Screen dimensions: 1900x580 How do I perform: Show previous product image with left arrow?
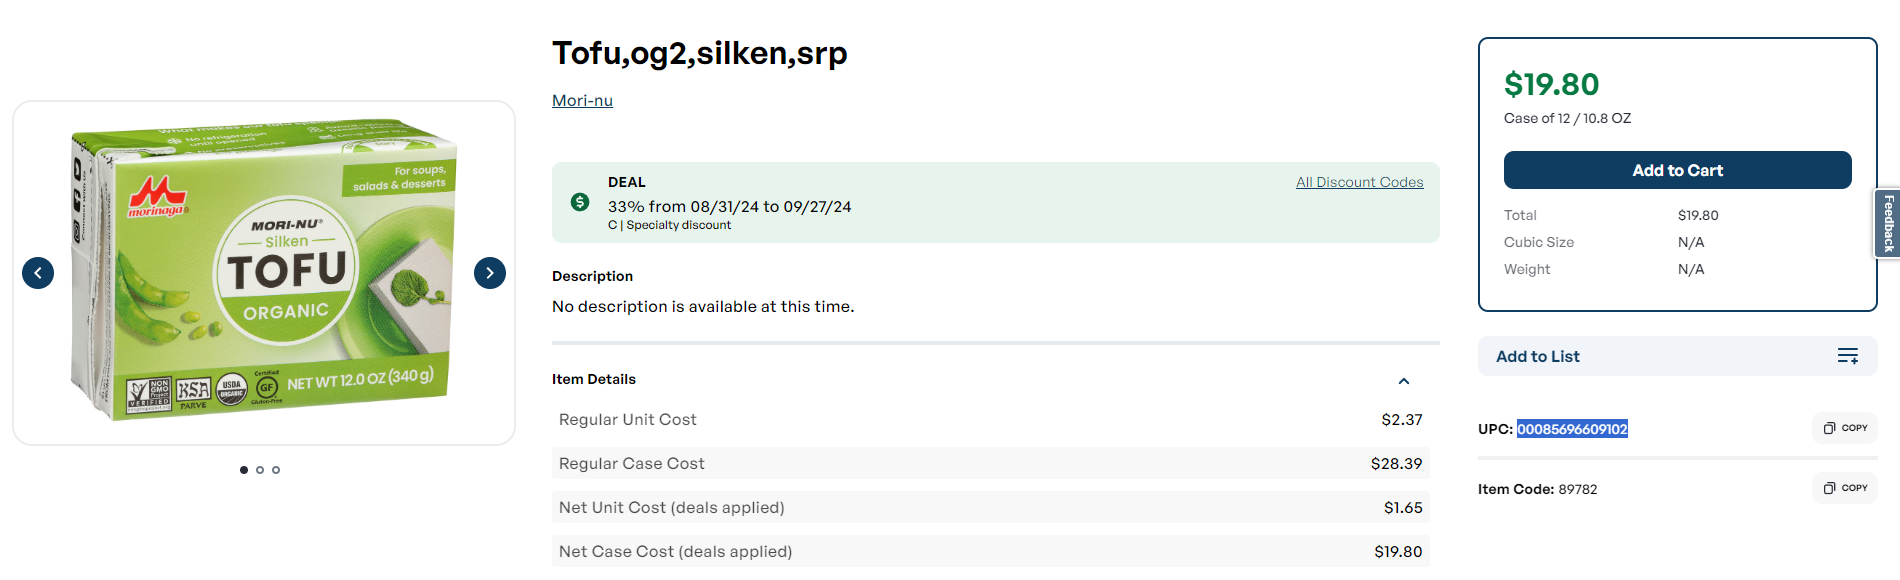coord(38,273)
